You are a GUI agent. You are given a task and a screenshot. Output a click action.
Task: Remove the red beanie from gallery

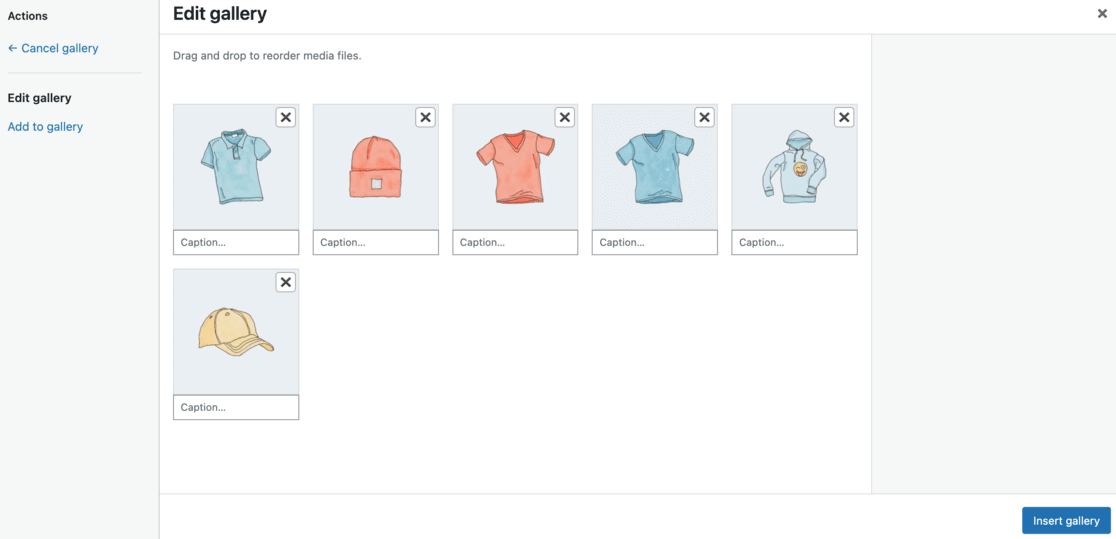[425, 118]
